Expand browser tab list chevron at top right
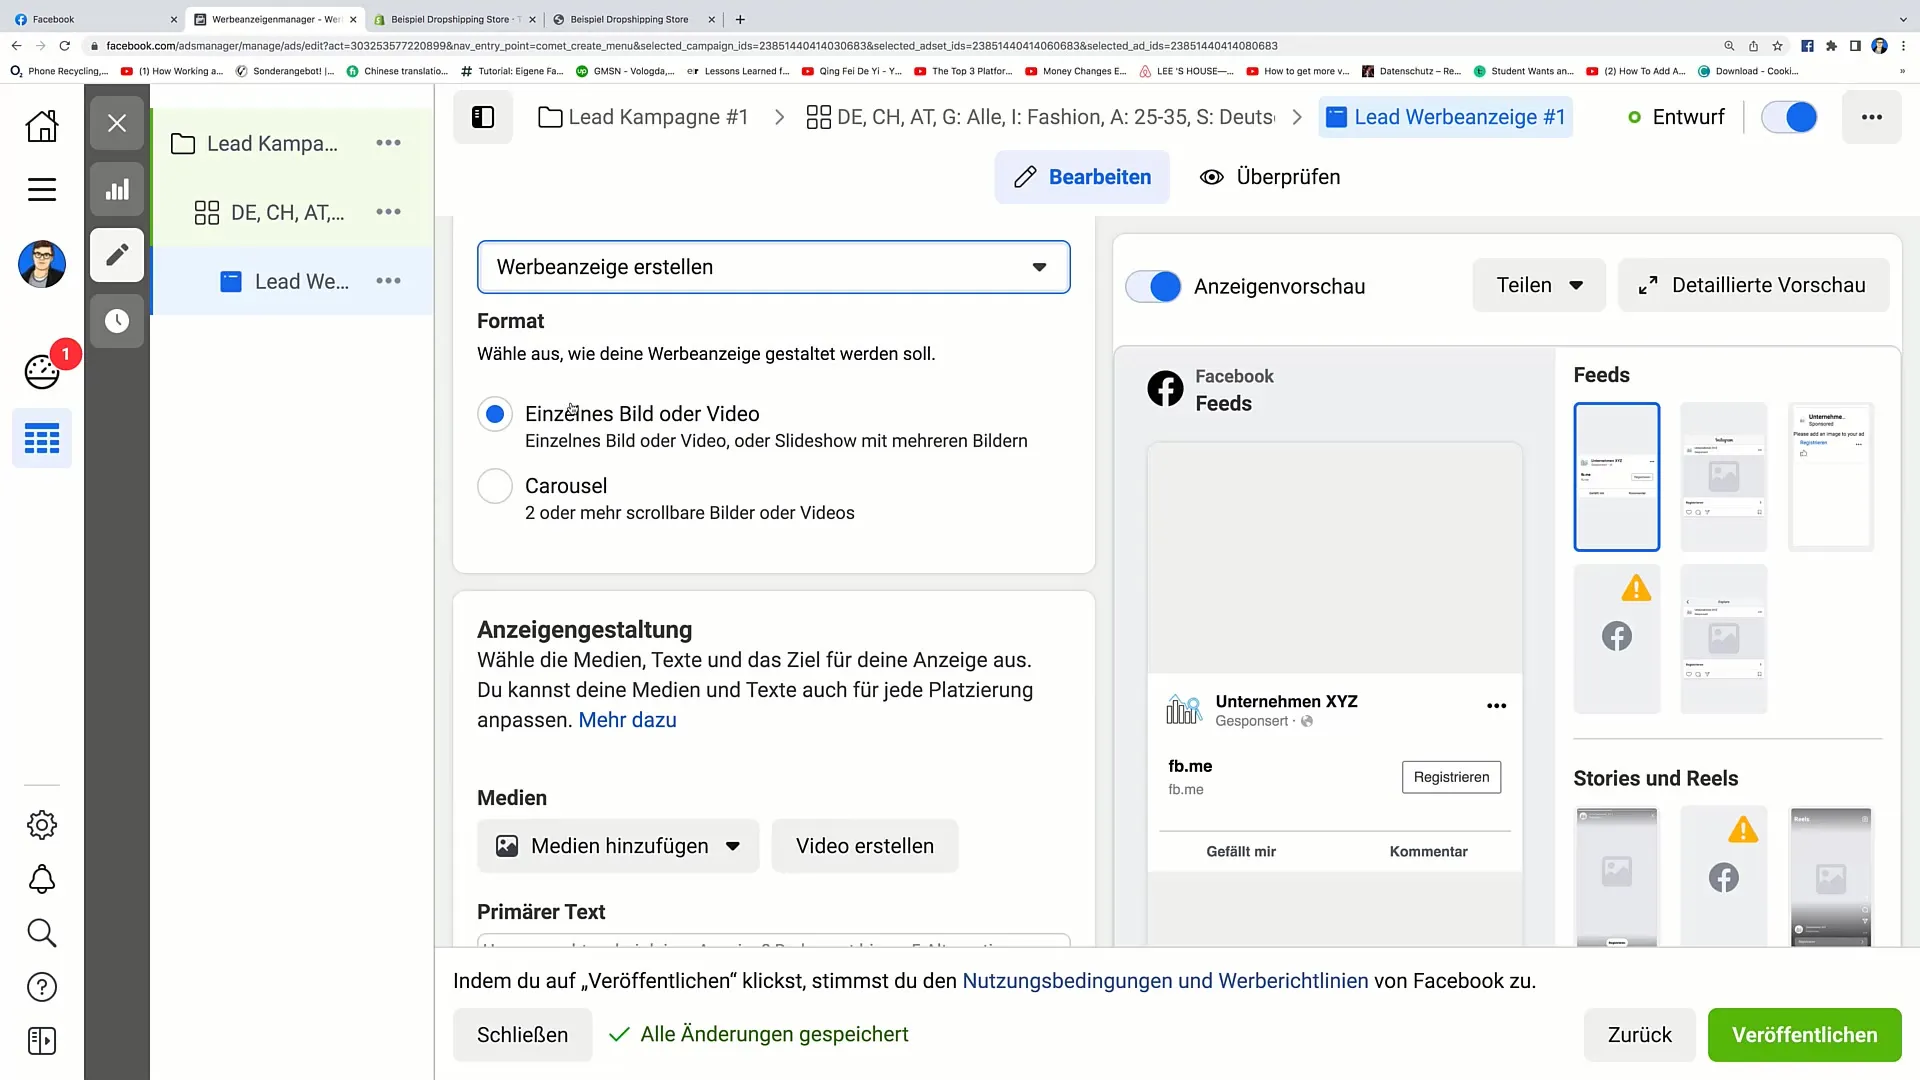The image size is (1920, 1080). pos(1903,19)
